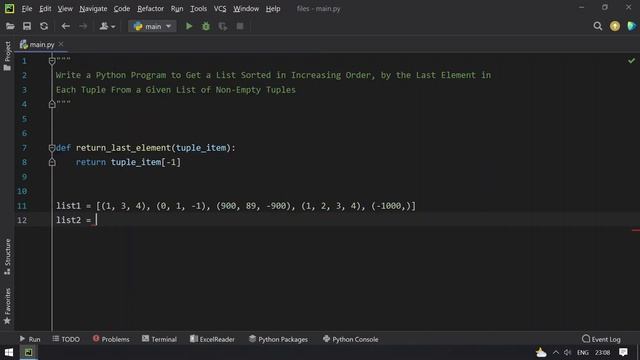Viewport: 640px width, 360px height.
Task: Navigate back with the left arrow
Action: [x=65, y=27]
